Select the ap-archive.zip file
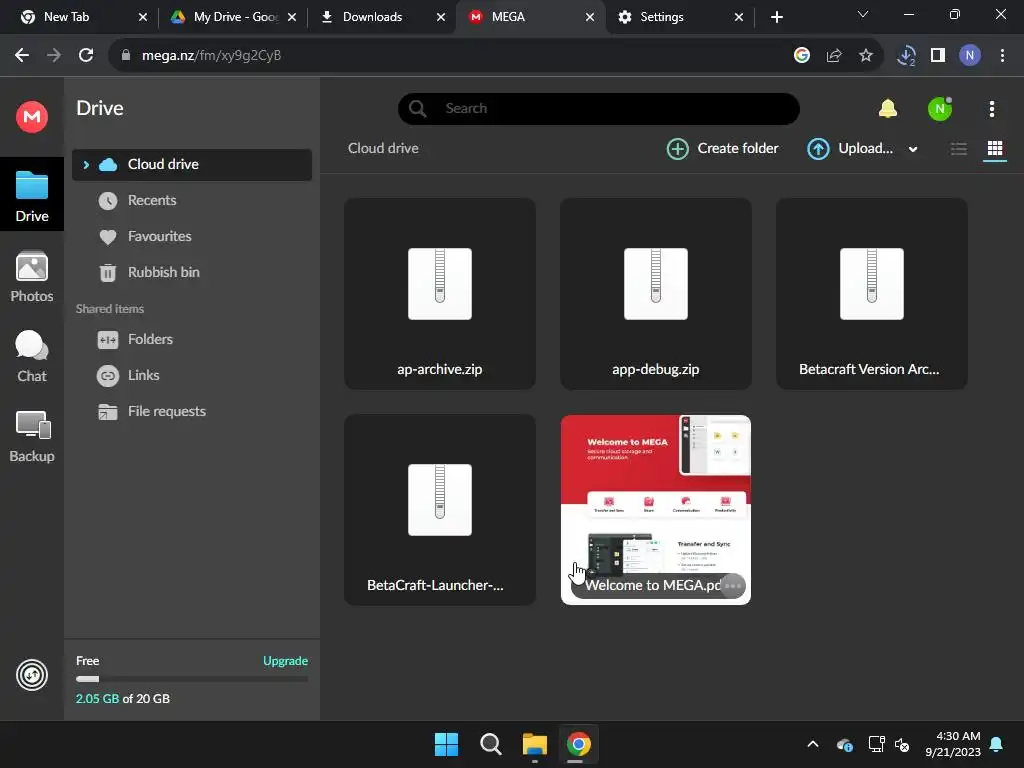Viewport: 1024px width, 768px height. (x=440, y=294)
